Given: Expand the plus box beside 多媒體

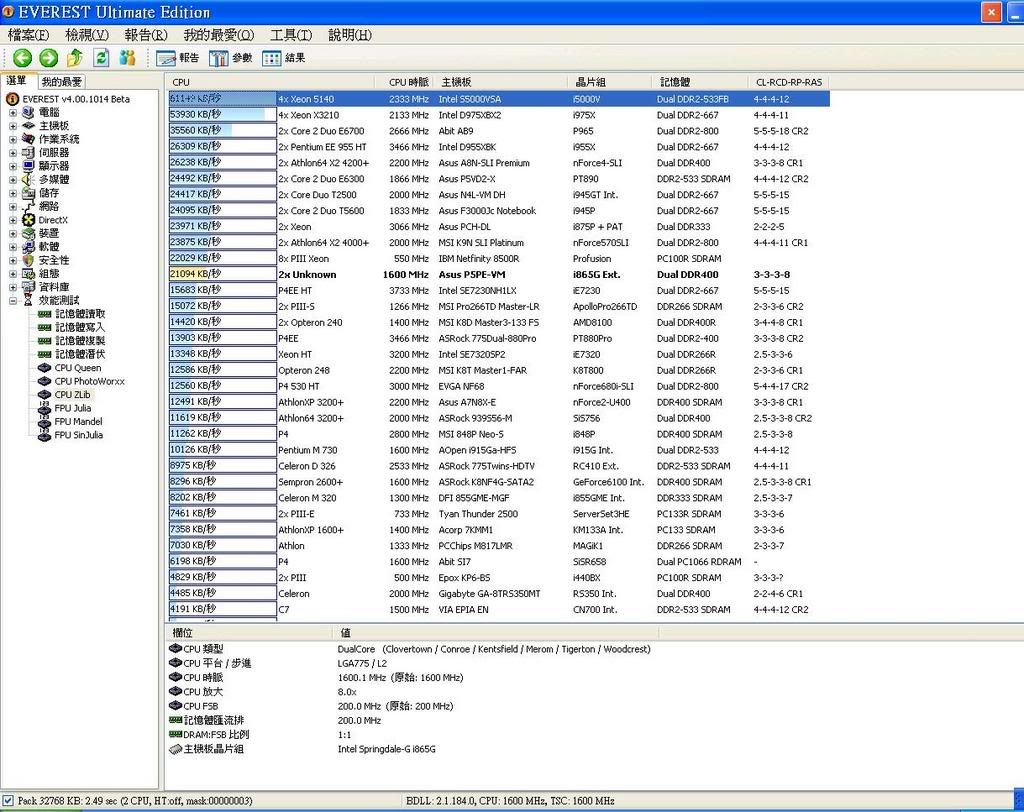Looking at the screenshot, I should tap(13, 180).
